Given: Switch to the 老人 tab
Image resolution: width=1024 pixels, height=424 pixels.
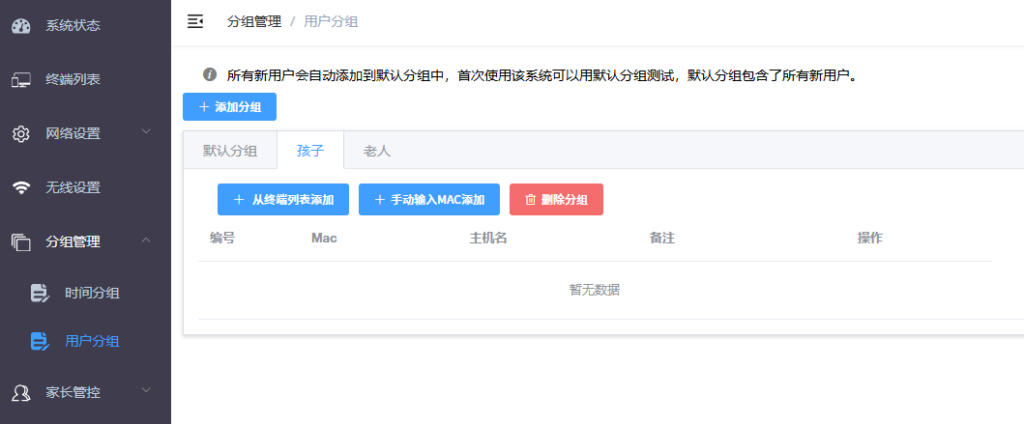Looking at the screenshot, I should tap(377, 151).
